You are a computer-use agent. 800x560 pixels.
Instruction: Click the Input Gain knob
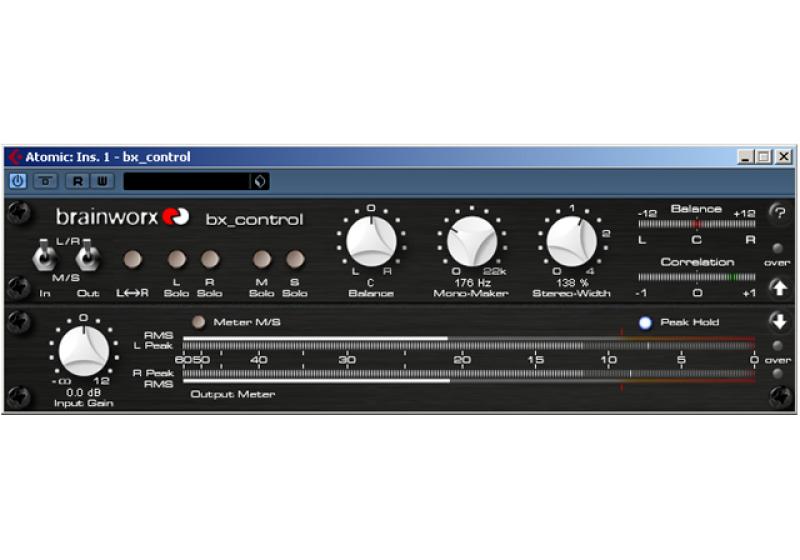(x=84, y=351)
